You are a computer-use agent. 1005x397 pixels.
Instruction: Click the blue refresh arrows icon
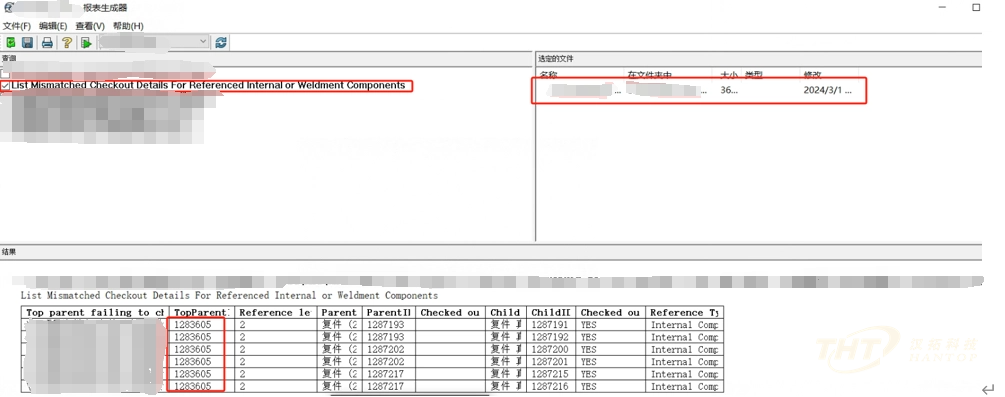[x=221, y=42]
